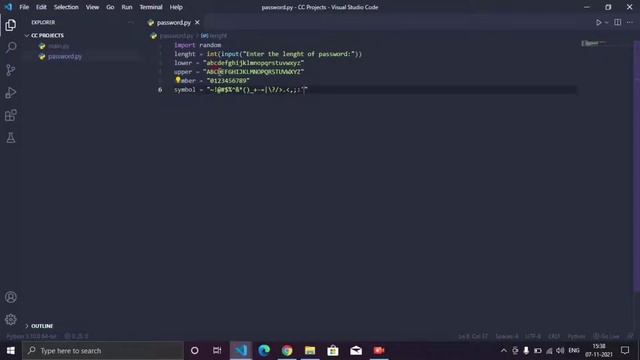The image size is (640, 360).
Task: Open the notification center icon
Action: coord(625,351)
